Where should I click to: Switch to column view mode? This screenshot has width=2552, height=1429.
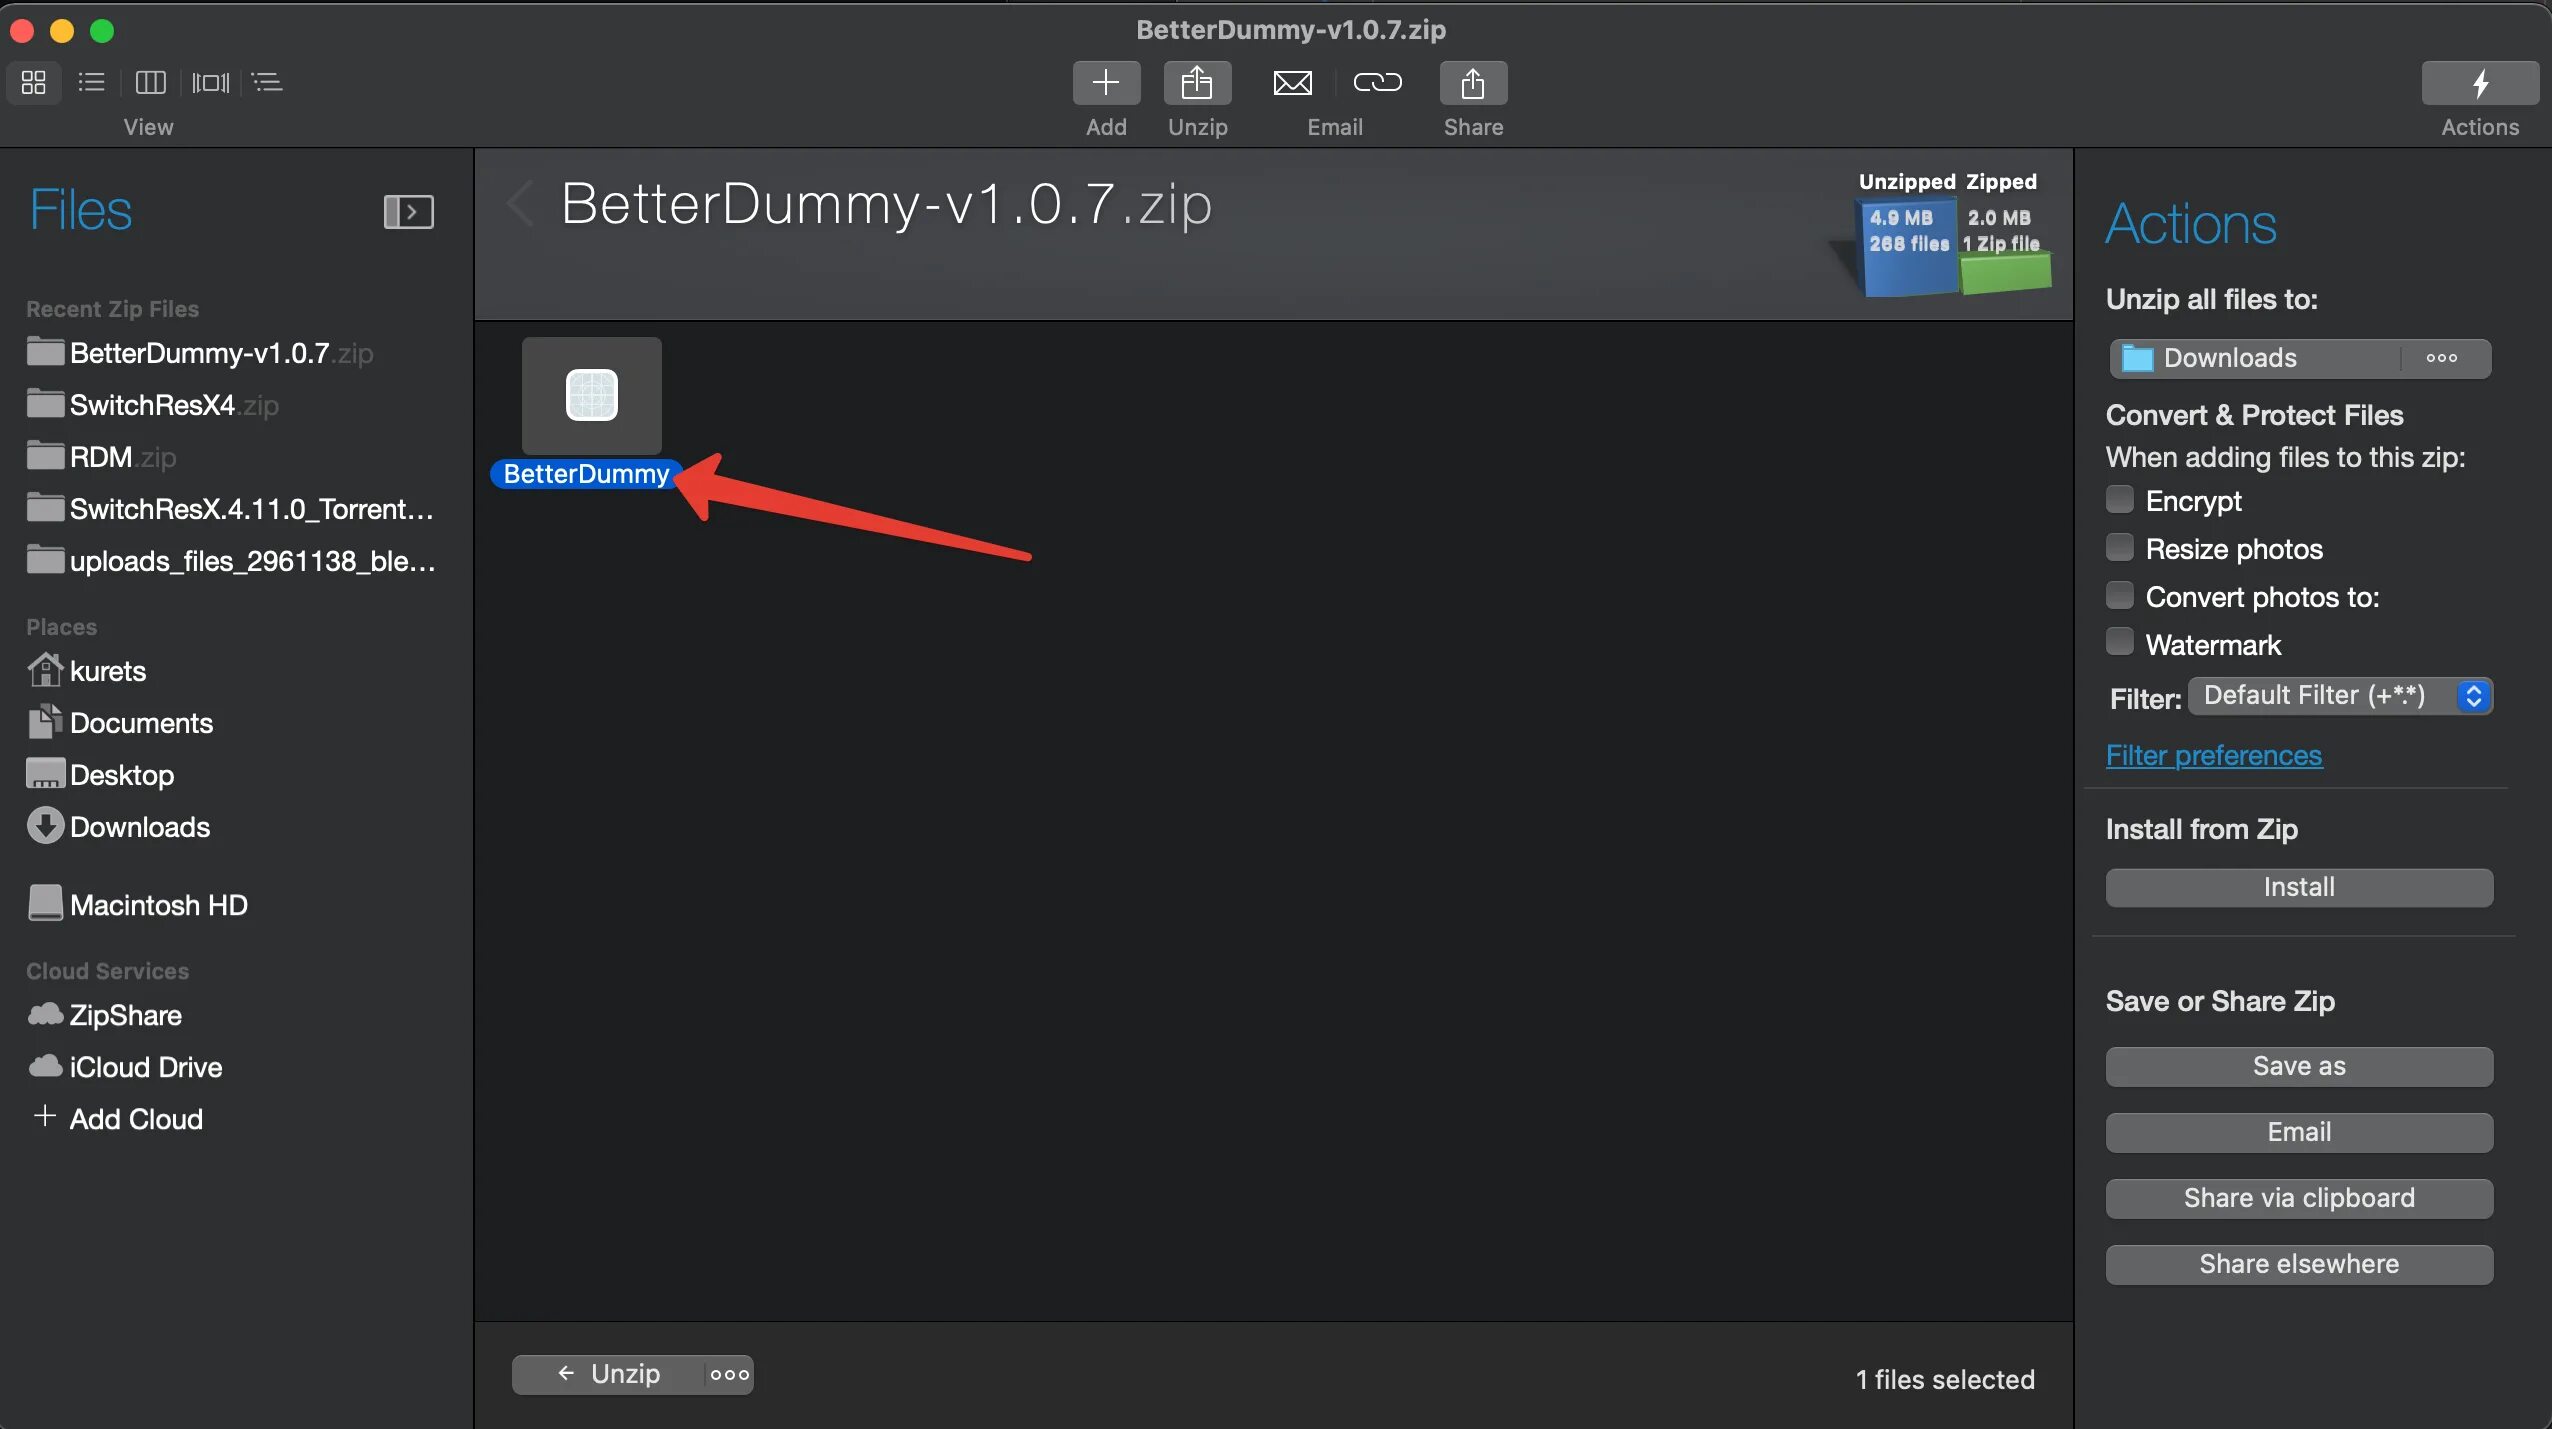point(150,82)
